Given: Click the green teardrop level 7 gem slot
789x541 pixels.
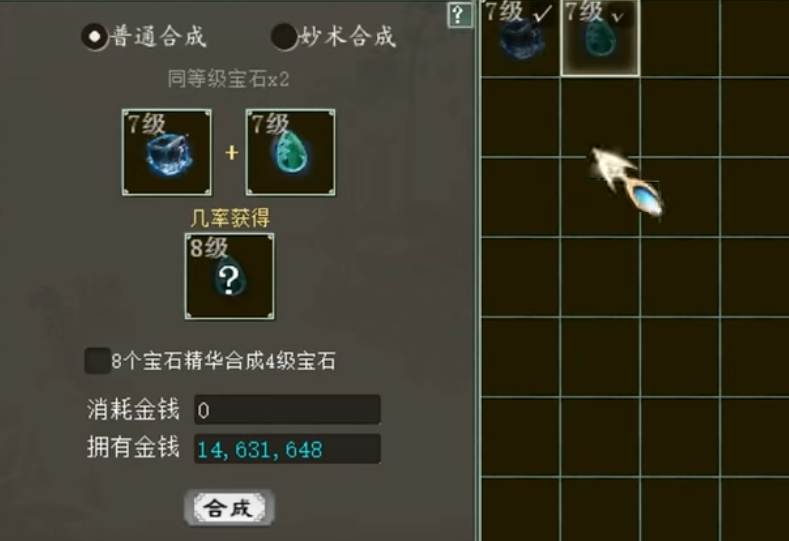Looking at the screenshot, I should tap(291, 152).
